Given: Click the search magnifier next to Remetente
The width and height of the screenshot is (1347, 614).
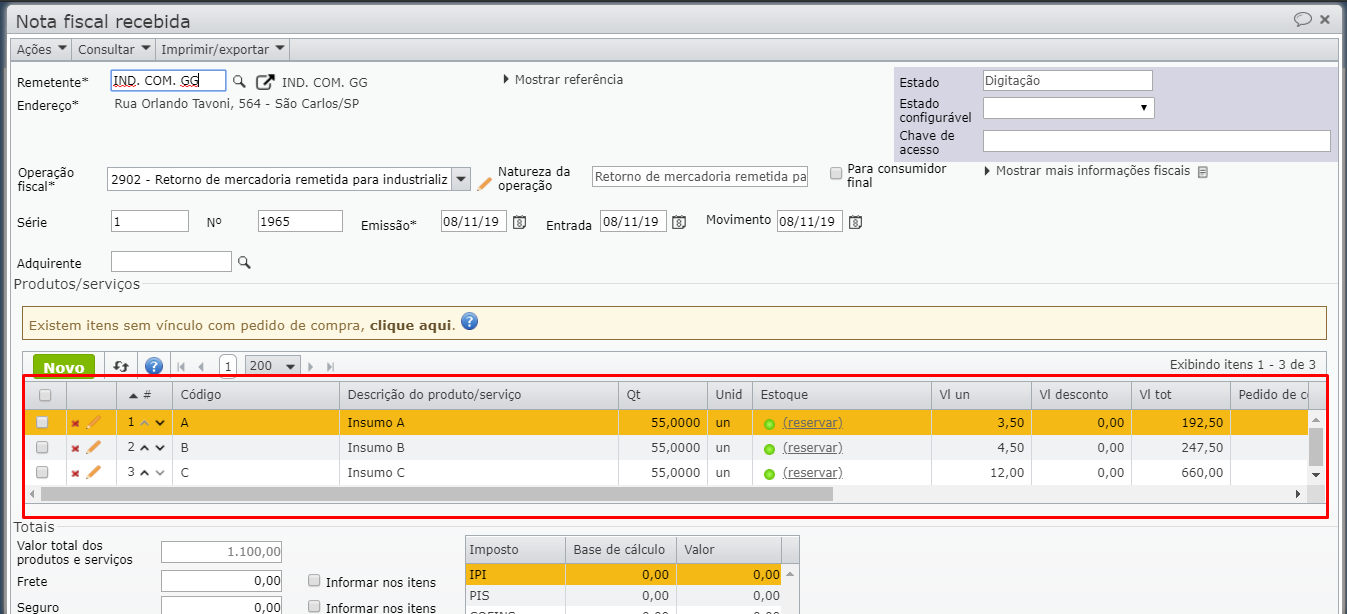Looking at the screenshot, I should pos(239,82).
